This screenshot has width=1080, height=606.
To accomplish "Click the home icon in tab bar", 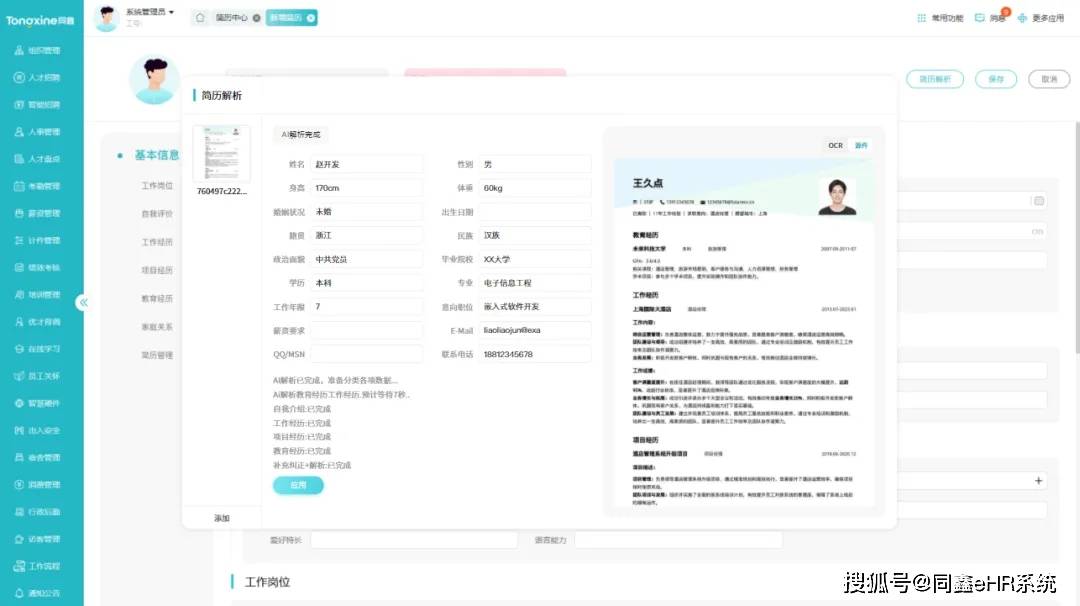I will click(200, 18).
